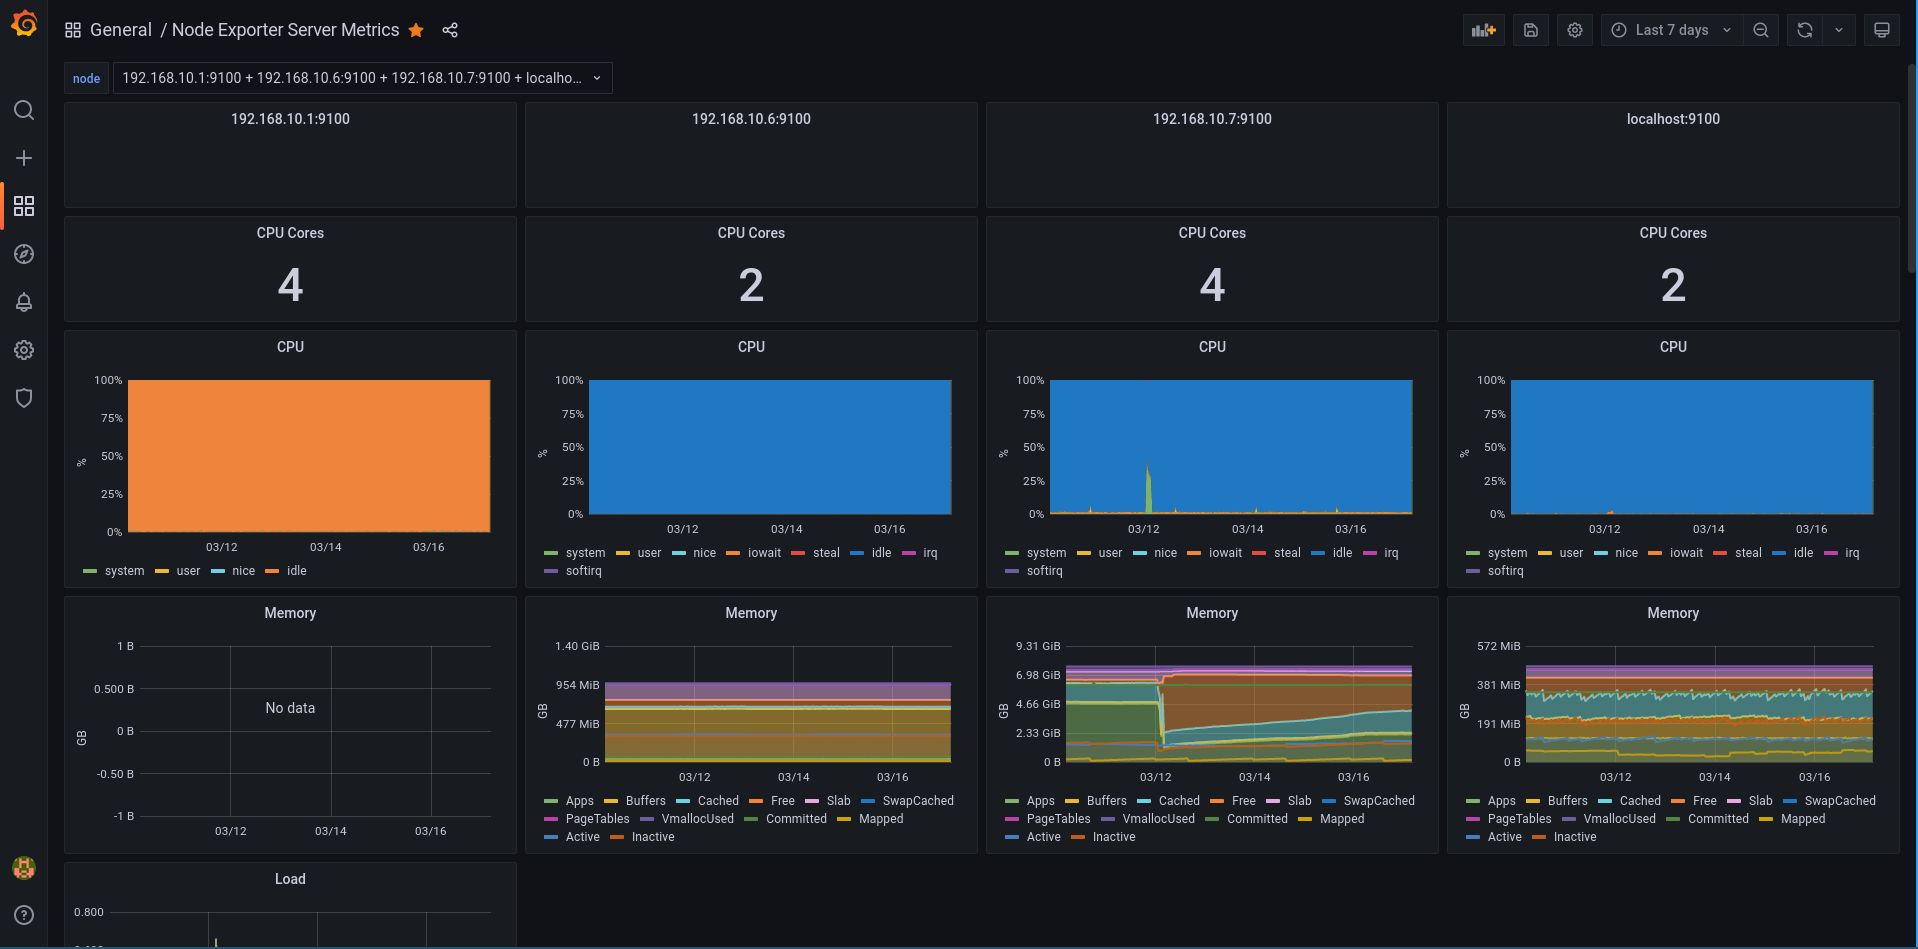Share the dashboard using the share icon
1918x949 pixels.
tap(450, 30)
